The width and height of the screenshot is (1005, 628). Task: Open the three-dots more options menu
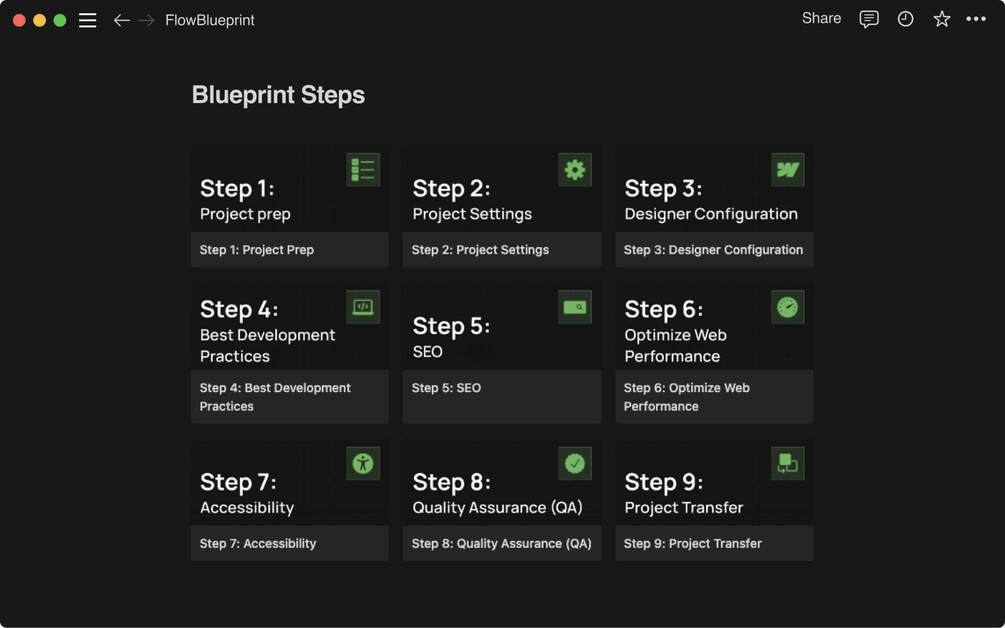click(976, 19)
